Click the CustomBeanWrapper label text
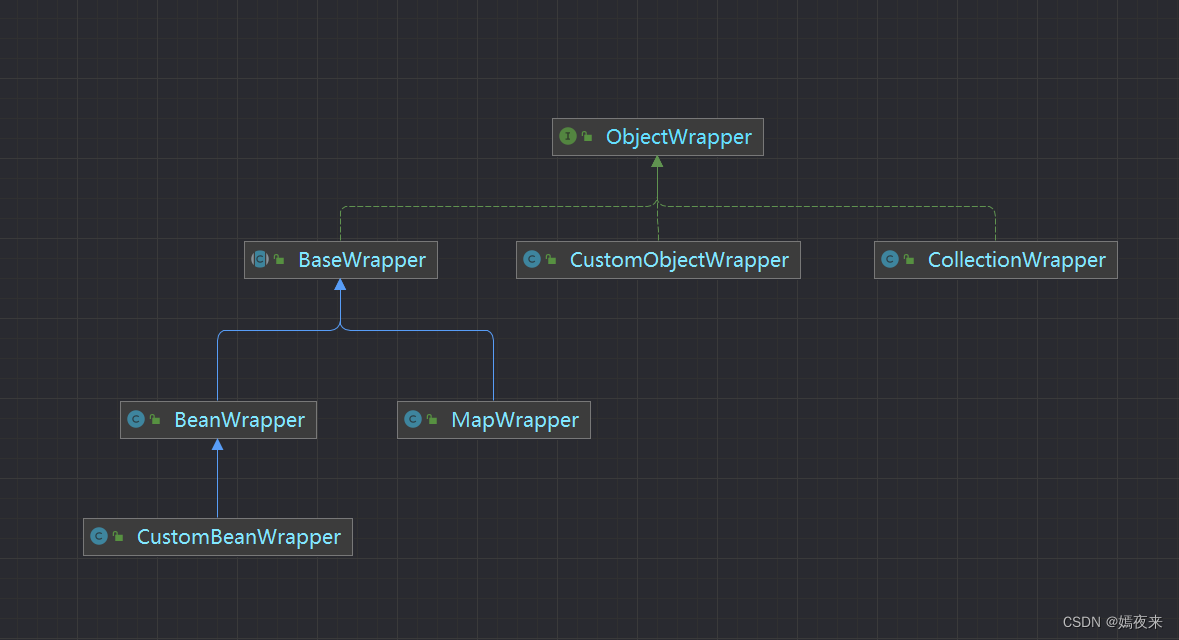The height and width of the screenshot is (640, 1179). (x=238, y=537)
